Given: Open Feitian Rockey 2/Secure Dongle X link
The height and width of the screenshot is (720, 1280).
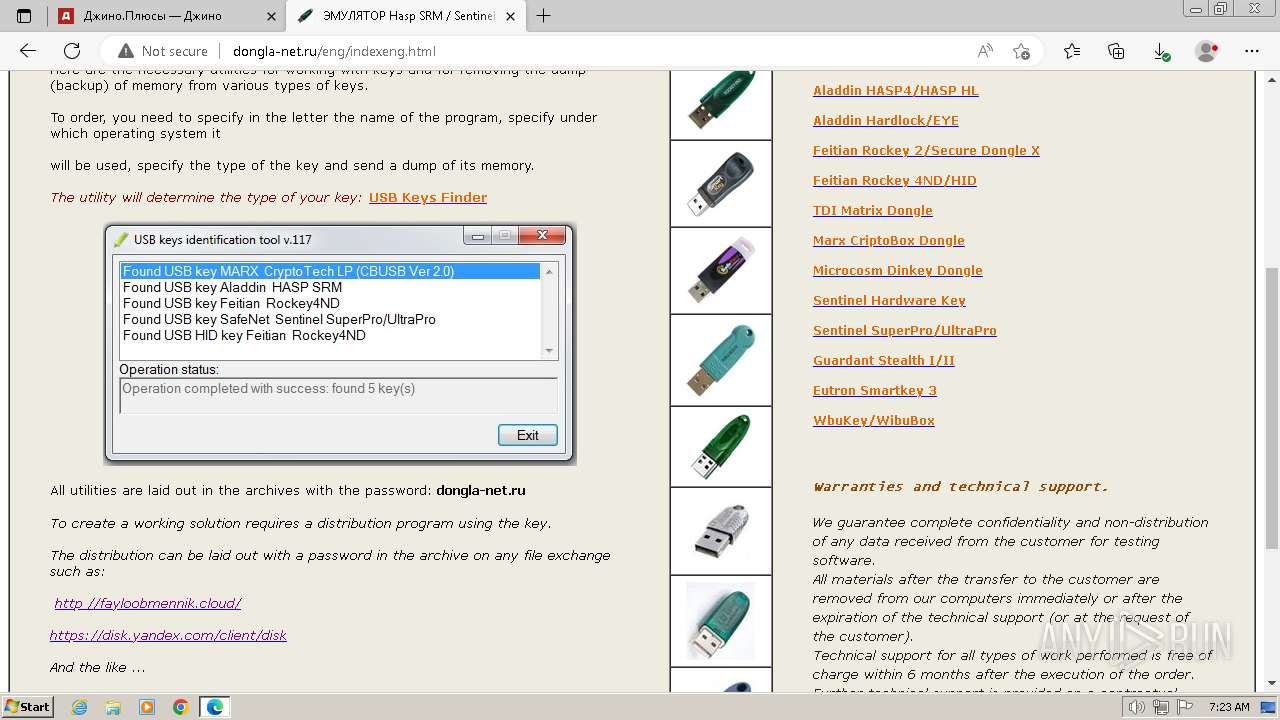Looking at the screenshot, I should [926, 150].
